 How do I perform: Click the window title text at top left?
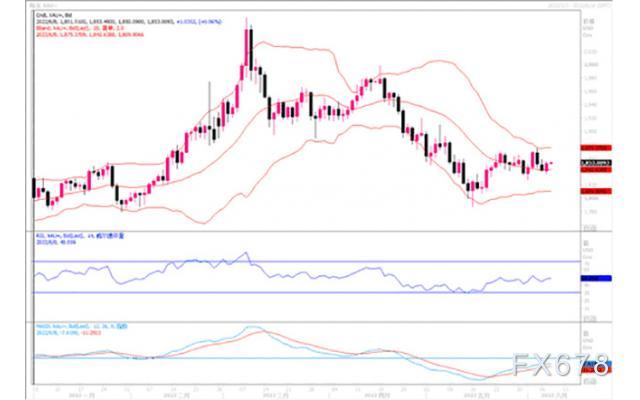[x=43, y=5]
